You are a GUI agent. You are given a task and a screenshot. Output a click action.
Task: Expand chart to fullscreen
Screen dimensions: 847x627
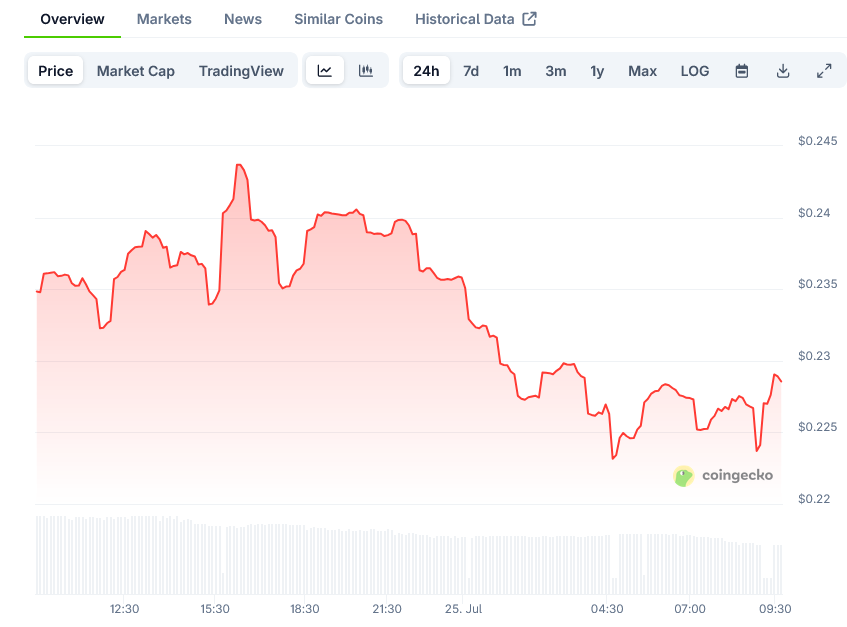coord(824,71)
